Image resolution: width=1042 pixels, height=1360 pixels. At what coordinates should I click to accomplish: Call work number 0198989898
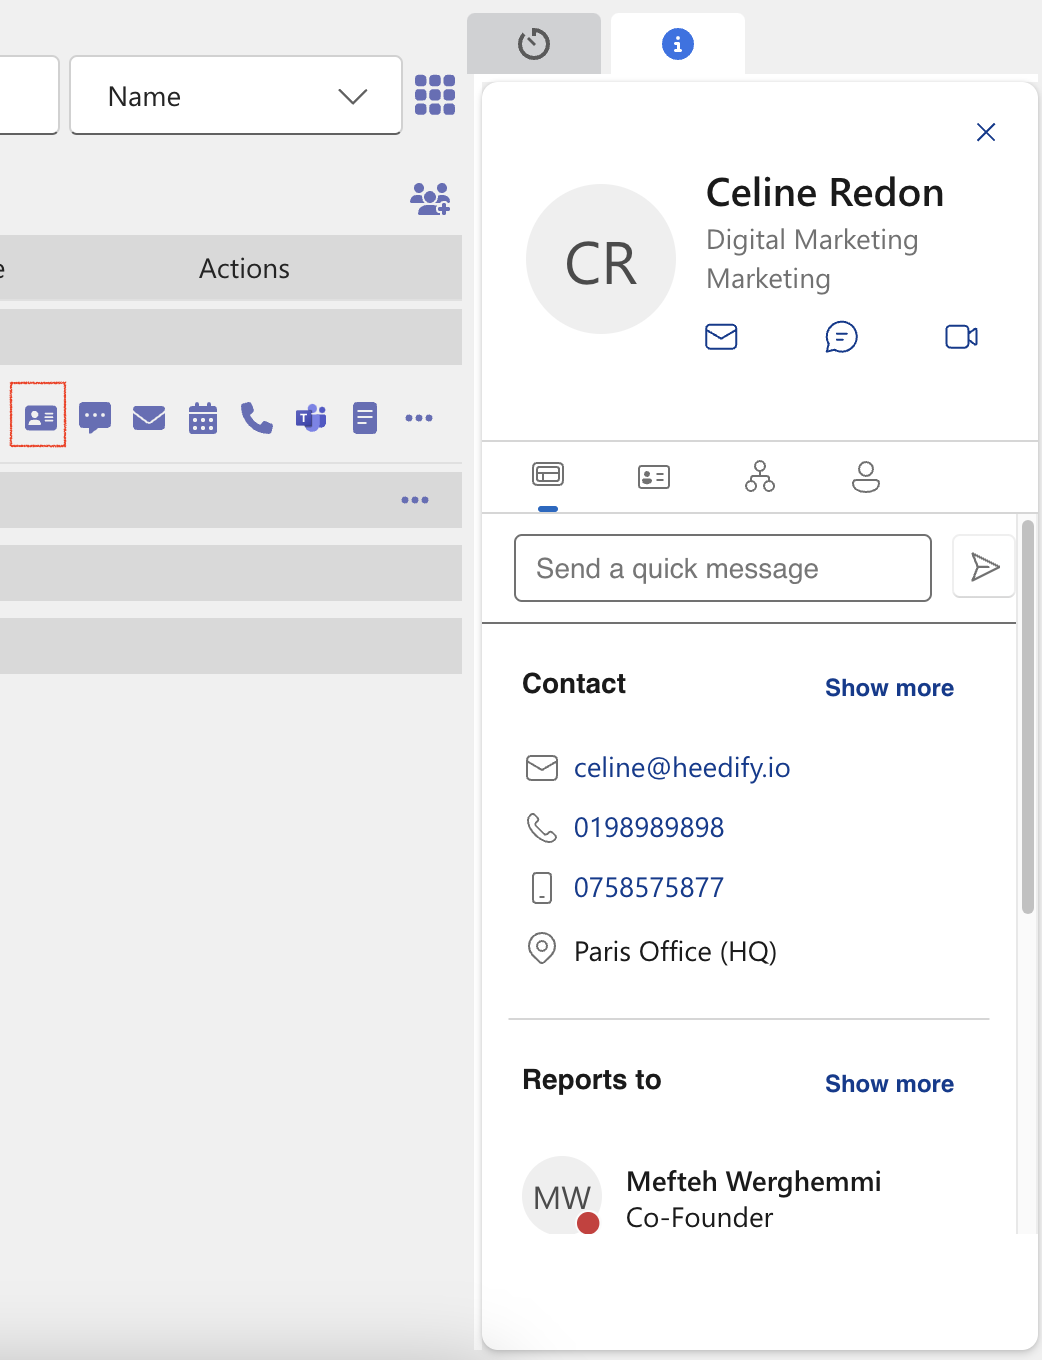click(x=649, y=828)
